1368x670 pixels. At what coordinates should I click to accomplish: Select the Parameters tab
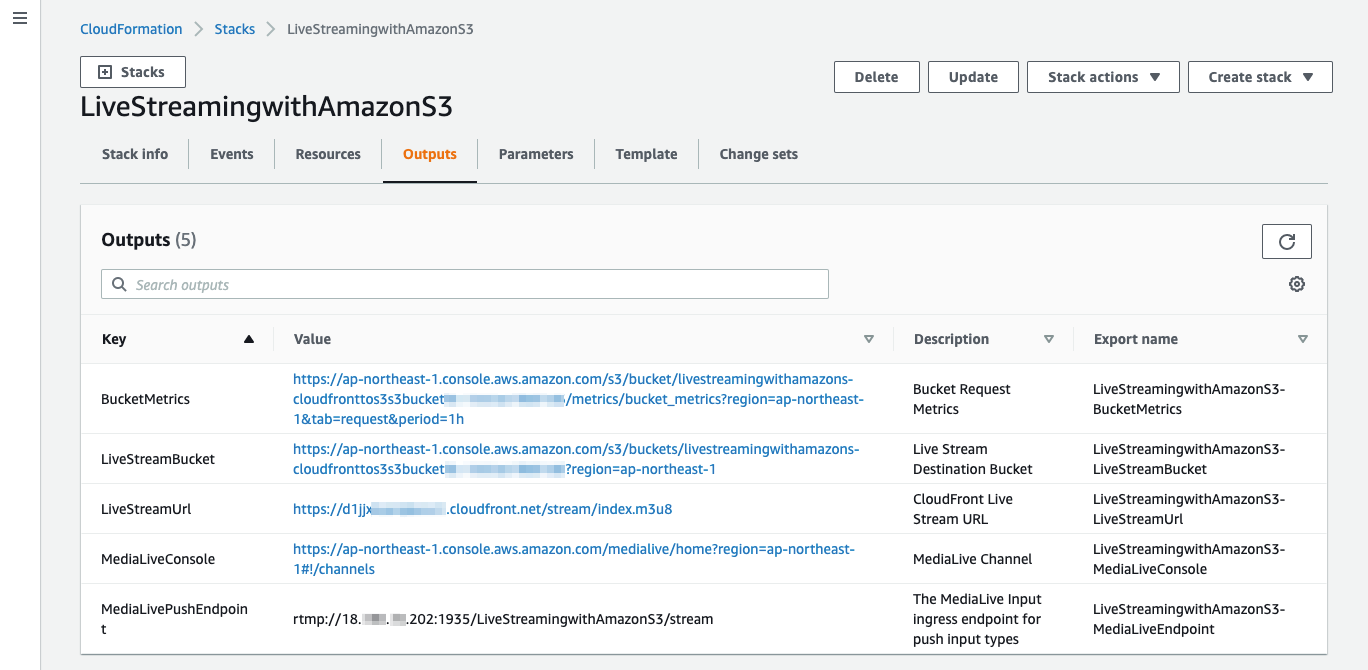536,154
